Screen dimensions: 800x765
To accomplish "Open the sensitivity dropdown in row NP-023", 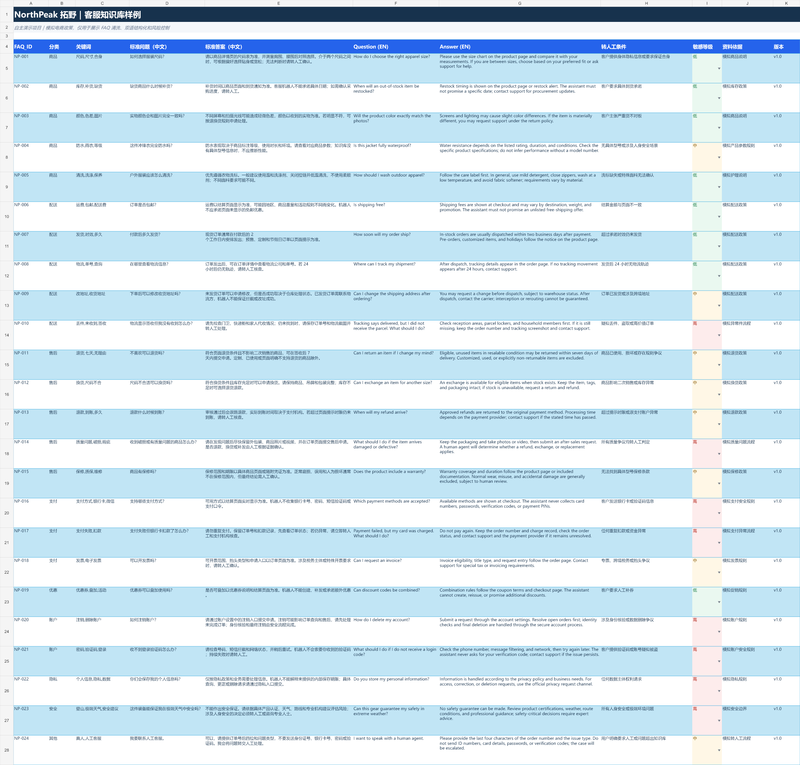I will pyautogui.click(x=719, y=721).
